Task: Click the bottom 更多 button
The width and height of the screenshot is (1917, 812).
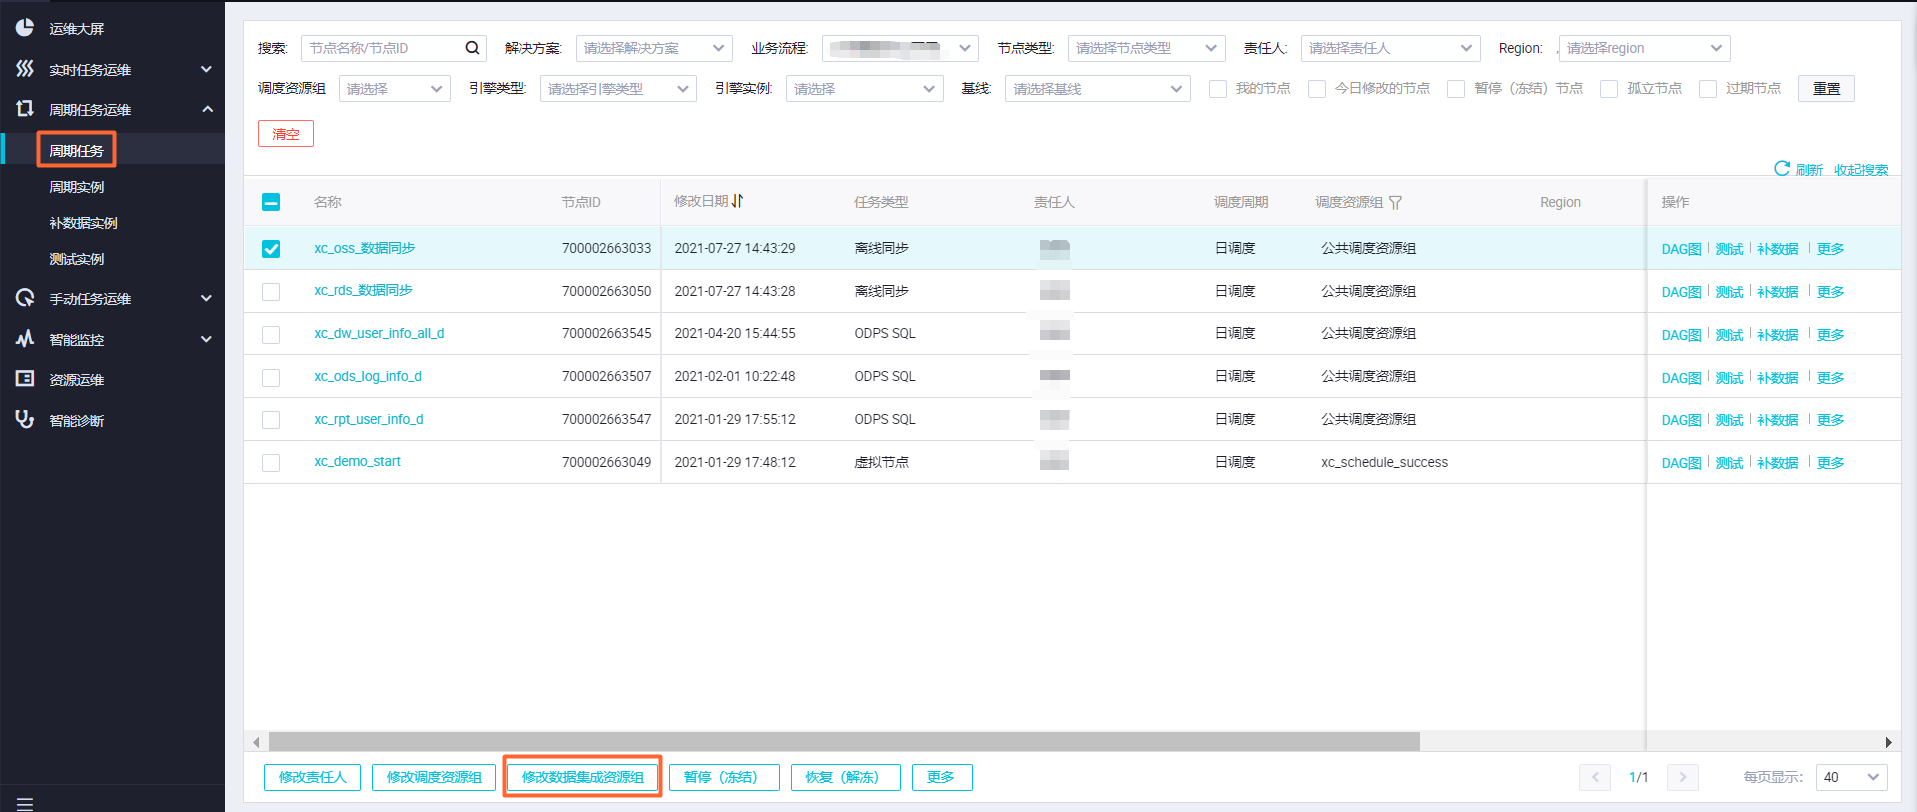Action: (x=942, y=777)
